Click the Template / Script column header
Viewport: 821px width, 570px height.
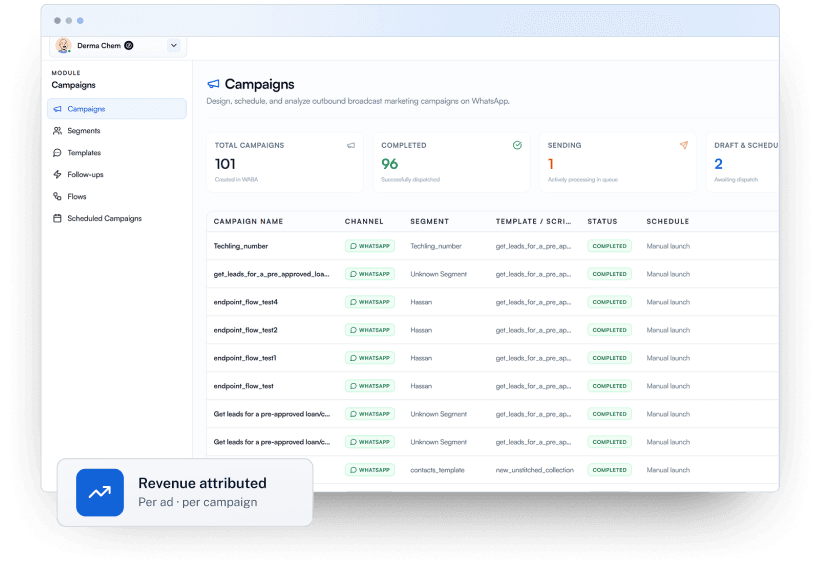coord(534,222)
